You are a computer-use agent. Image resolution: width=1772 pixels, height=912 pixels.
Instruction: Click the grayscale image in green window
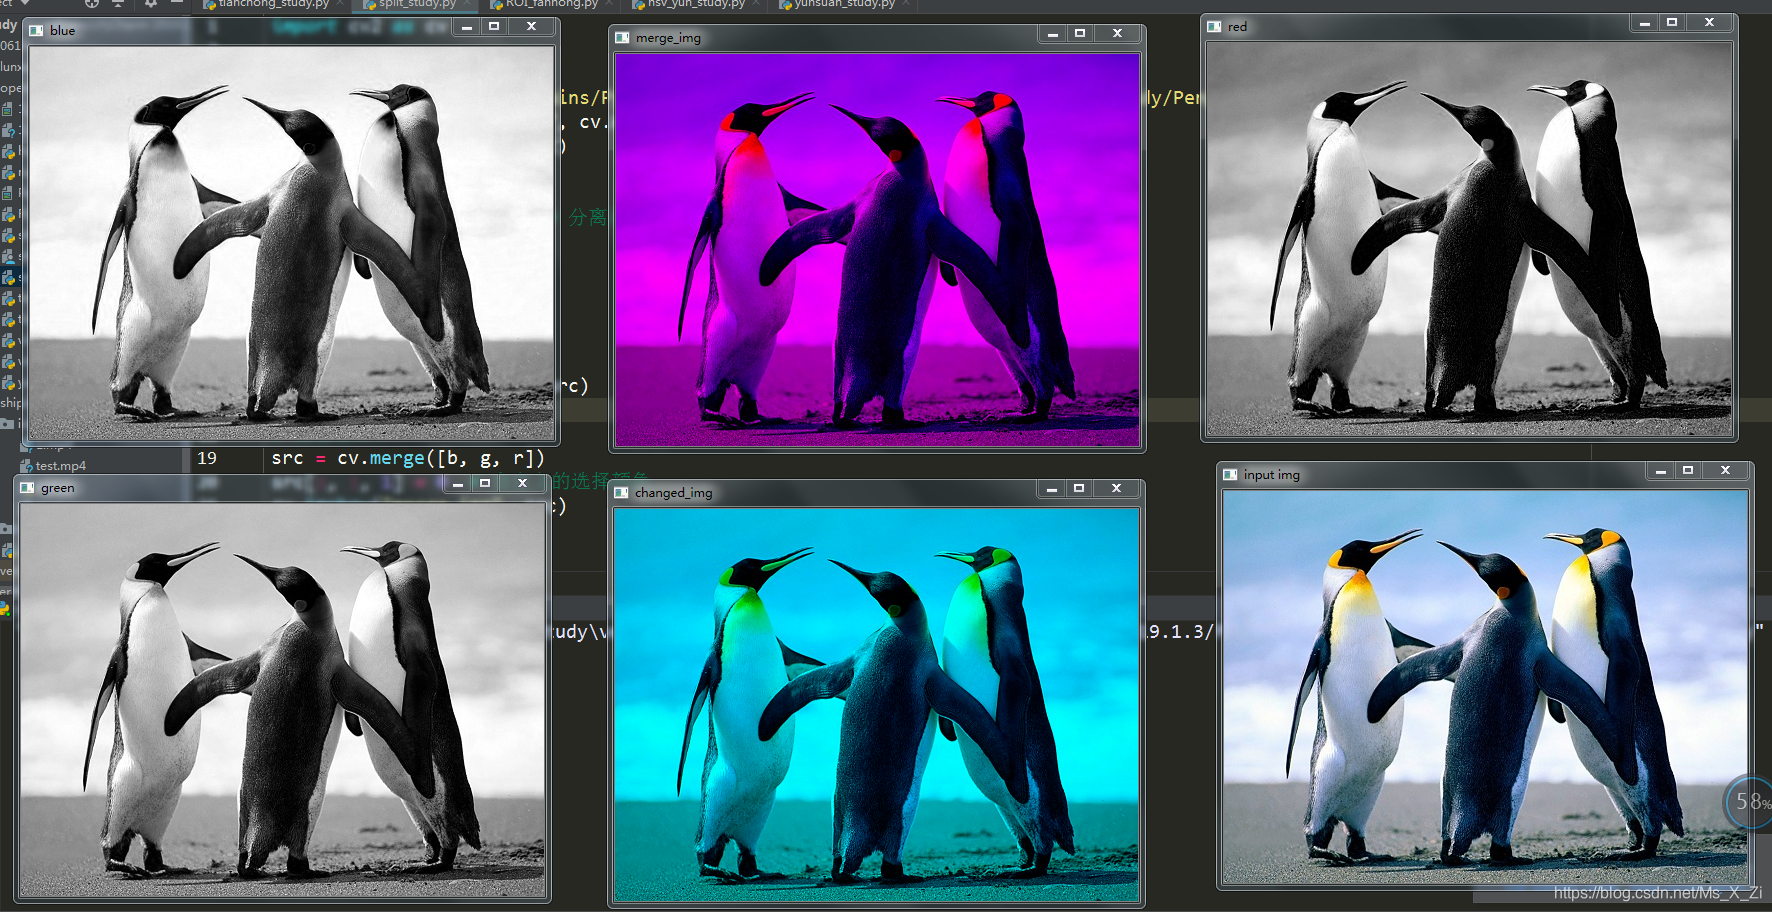[283, 699]
